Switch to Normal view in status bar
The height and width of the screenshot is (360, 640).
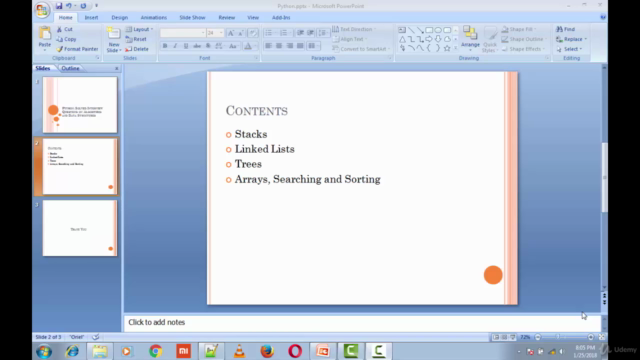496,337
